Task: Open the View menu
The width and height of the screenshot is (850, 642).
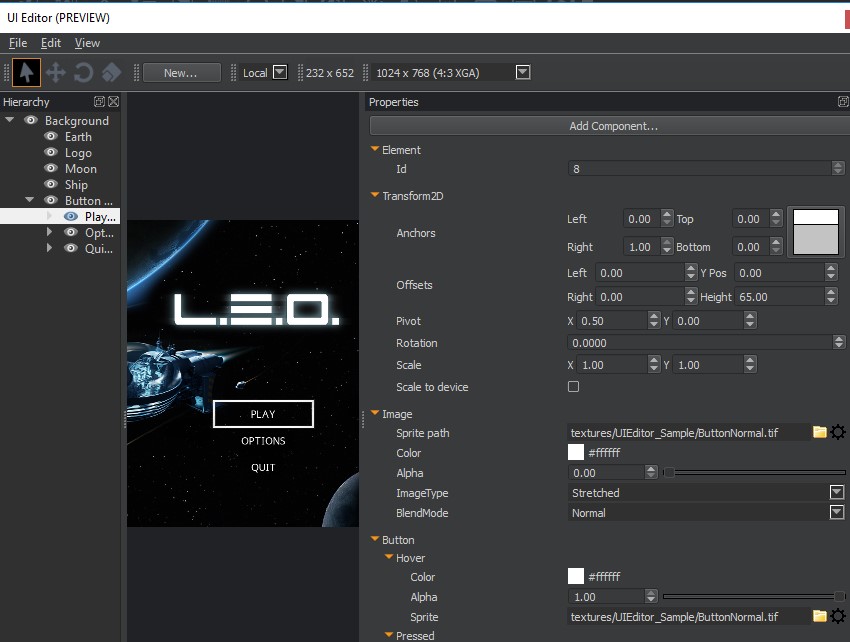Action: [x=87, y=43]
